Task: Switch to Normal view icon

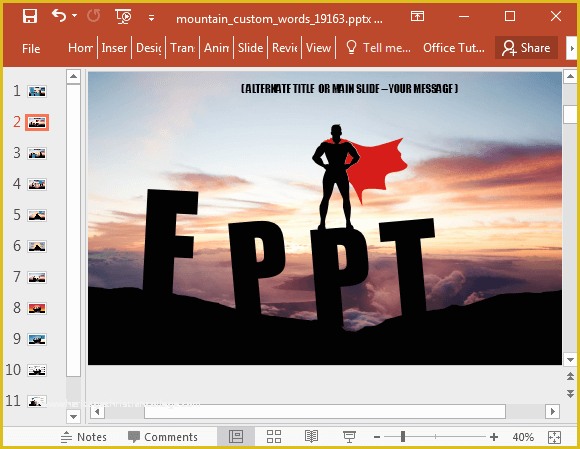Action: 236,437
